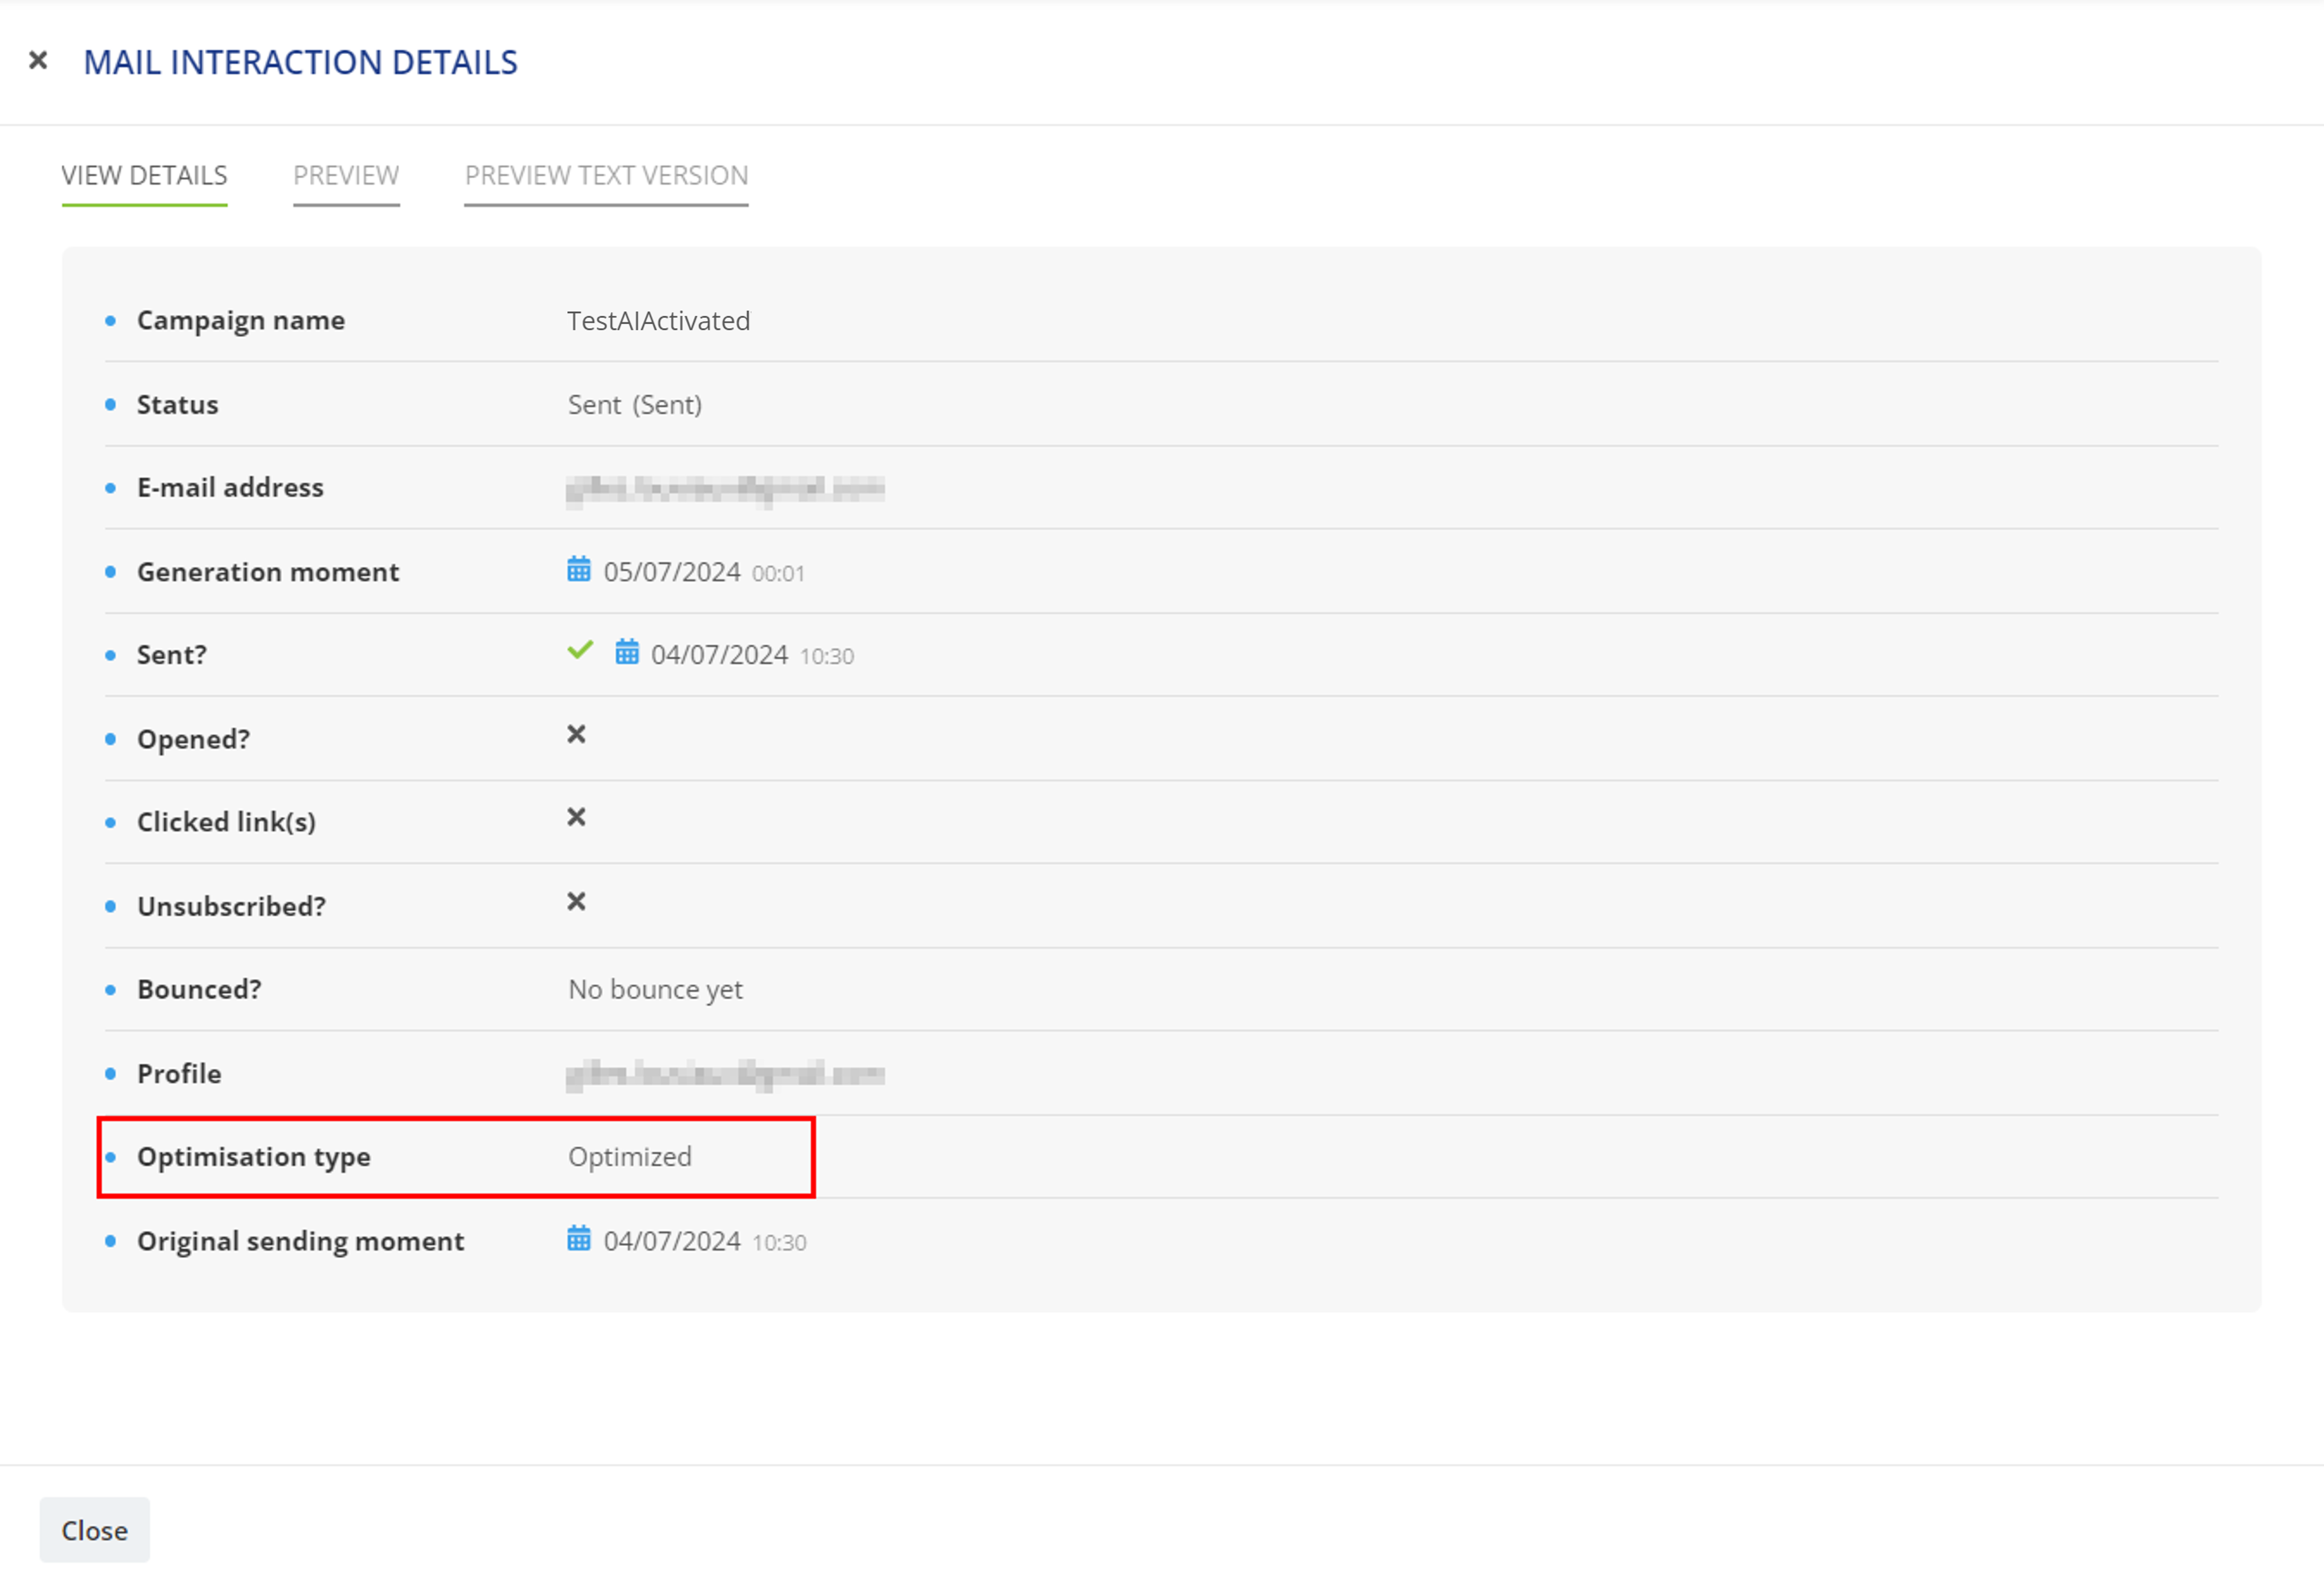The width and height of the screenshot is (2324, 1592).
Task: Click the green checkmark in Sent? row
Action: pos(580,650)
